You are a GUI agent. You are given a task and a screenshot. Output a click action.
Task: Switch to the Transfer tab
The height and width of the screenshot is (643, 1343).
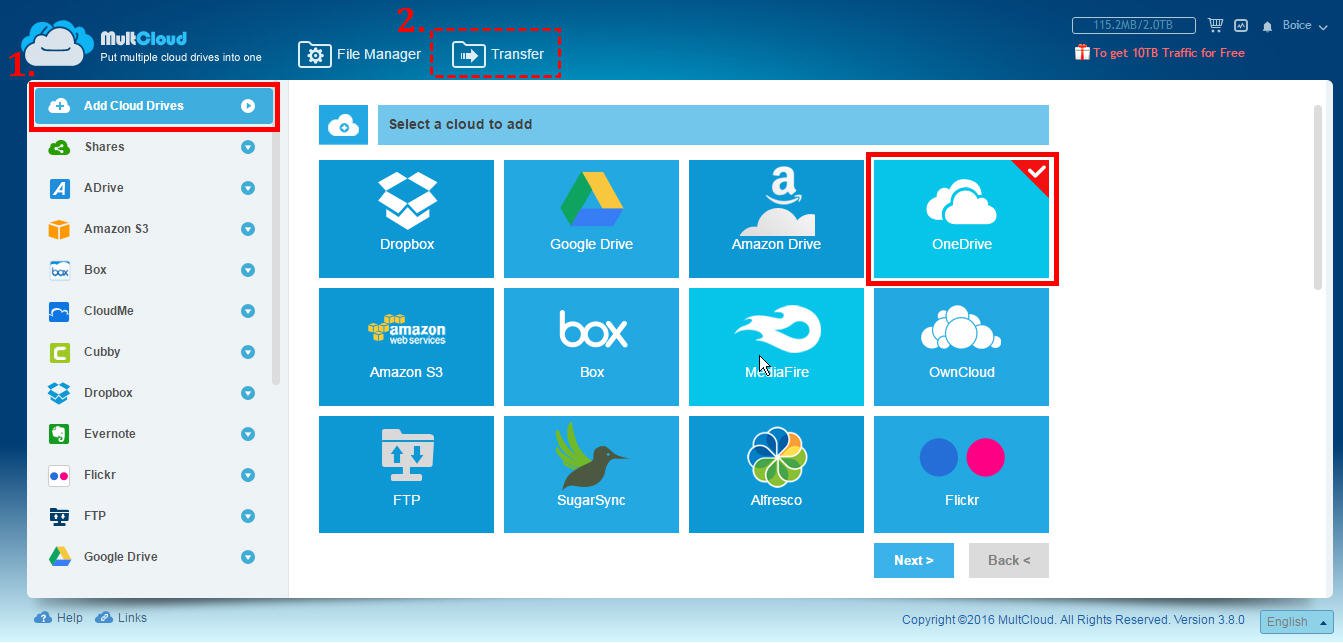[497, 54]
